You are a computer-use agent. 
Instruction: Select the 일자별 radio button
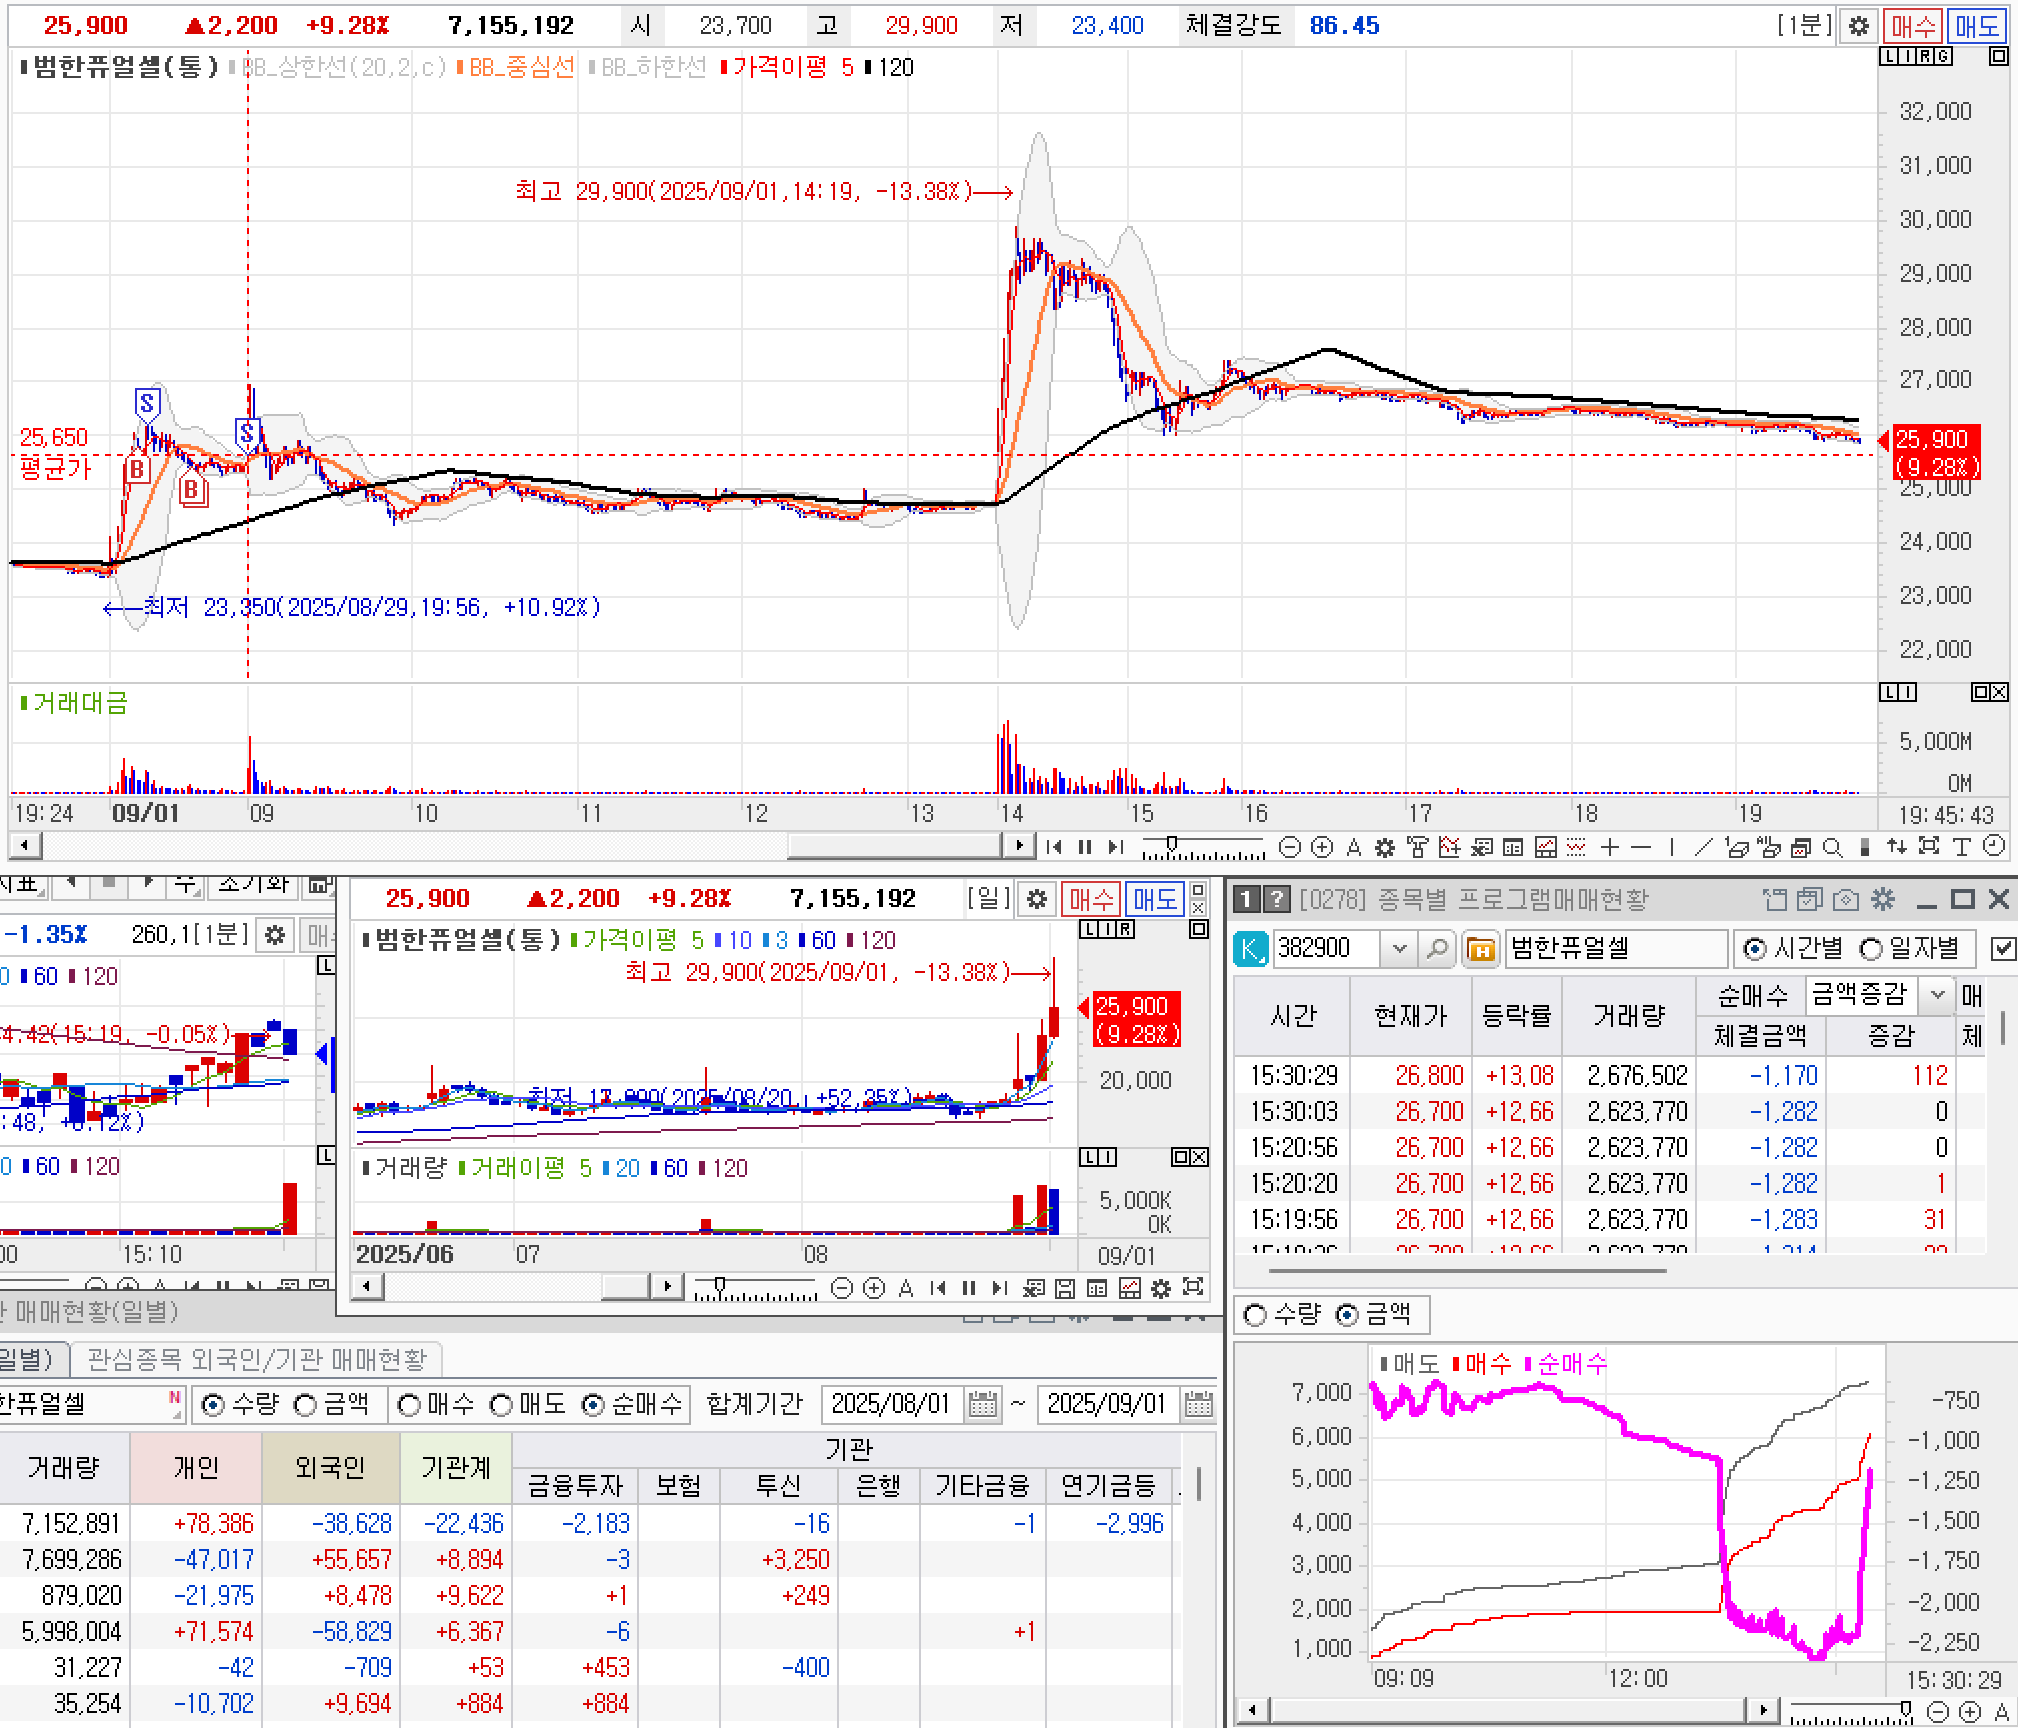pos(1870,948)
